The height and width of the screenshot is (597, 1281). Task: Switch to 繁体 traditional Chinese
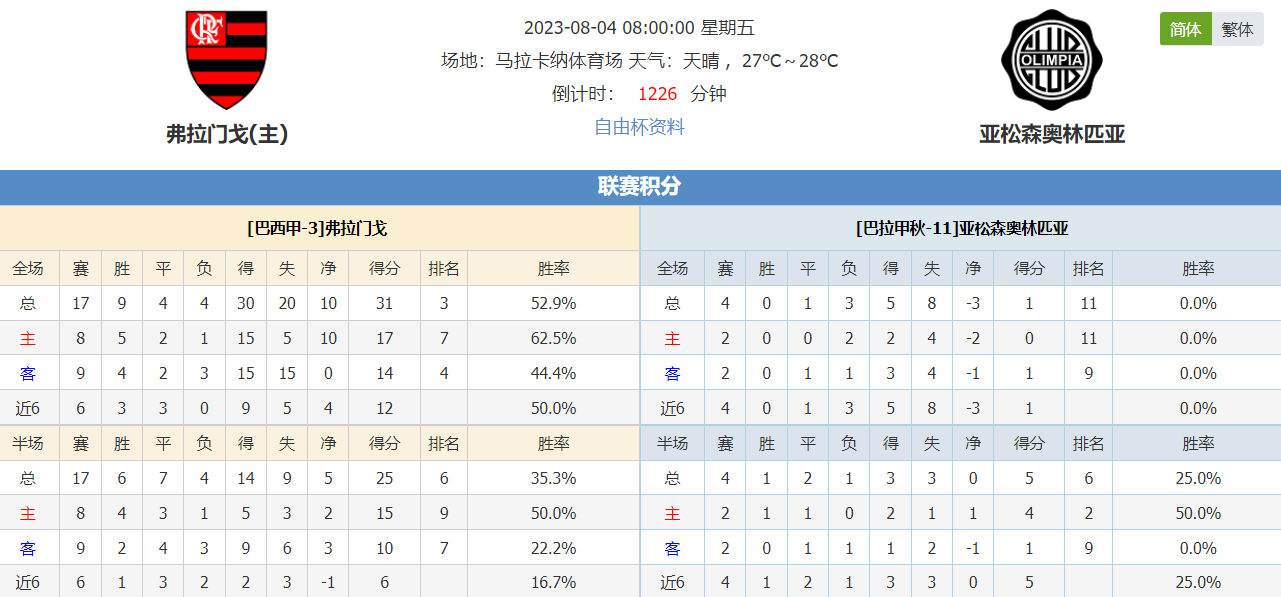tap(1237, 29)
